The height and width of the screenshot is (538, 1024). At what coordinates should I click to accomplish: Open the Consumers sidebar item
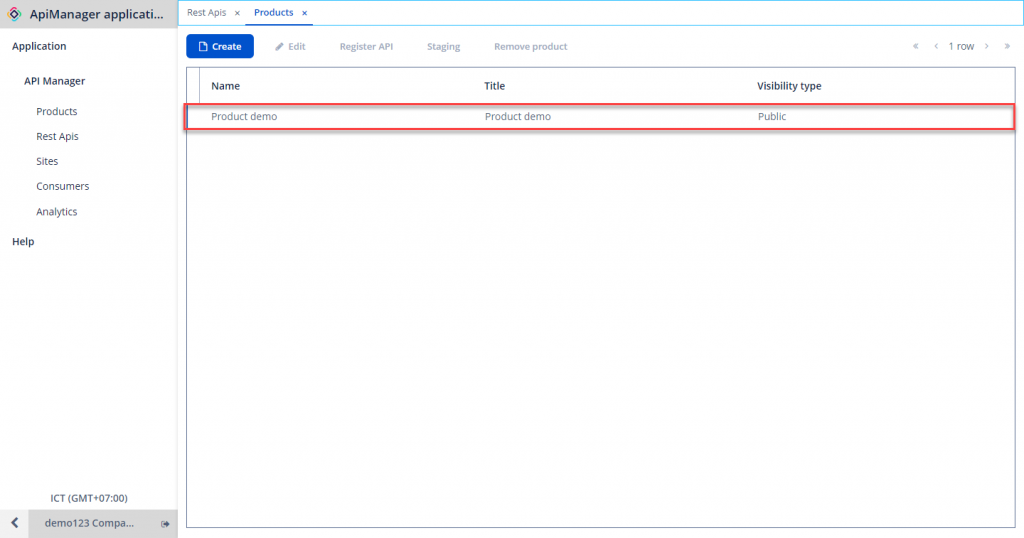click(62, 187)
